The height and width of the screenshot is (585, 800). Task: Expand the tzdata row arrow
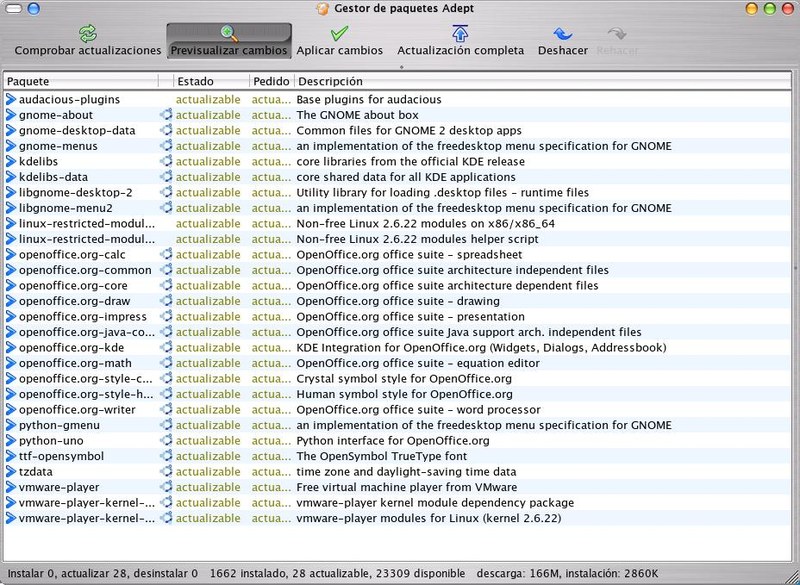[x=11, y=472]
